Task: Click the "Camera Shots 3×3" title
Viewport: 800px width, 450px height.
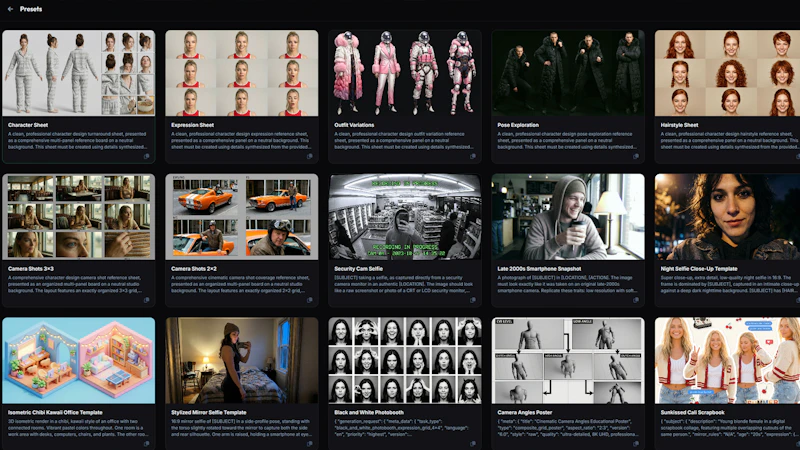Action: (31, 269)
